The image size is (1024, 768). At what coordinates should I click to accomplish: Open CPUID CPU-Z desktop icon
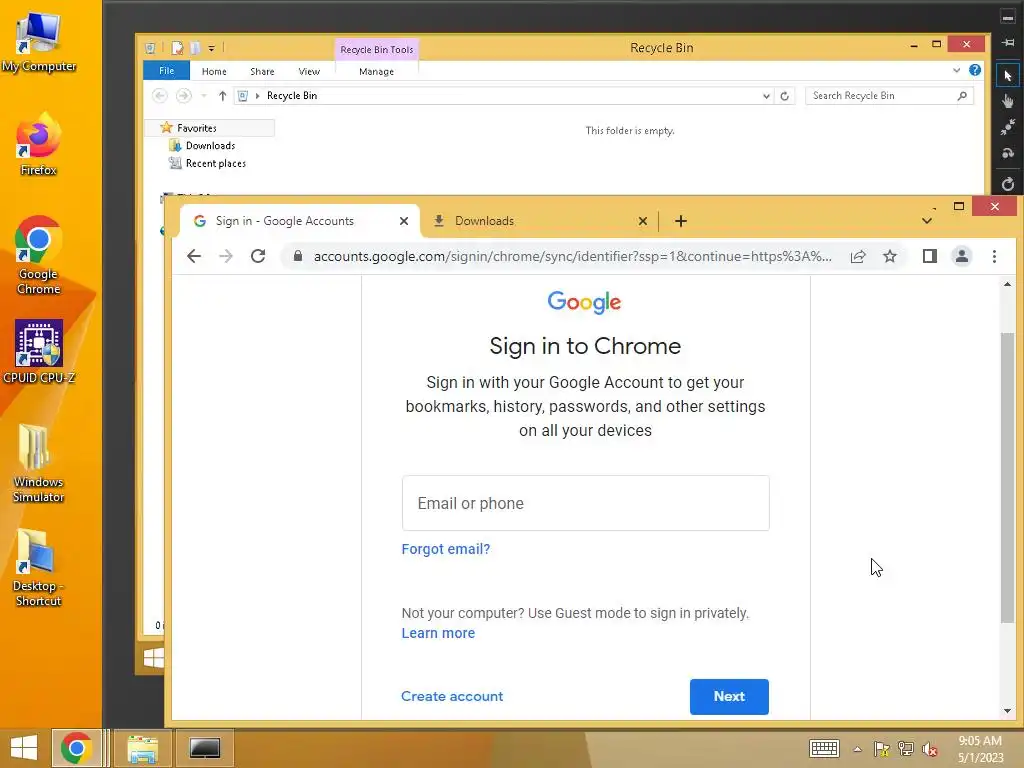[x=39, y=351]
